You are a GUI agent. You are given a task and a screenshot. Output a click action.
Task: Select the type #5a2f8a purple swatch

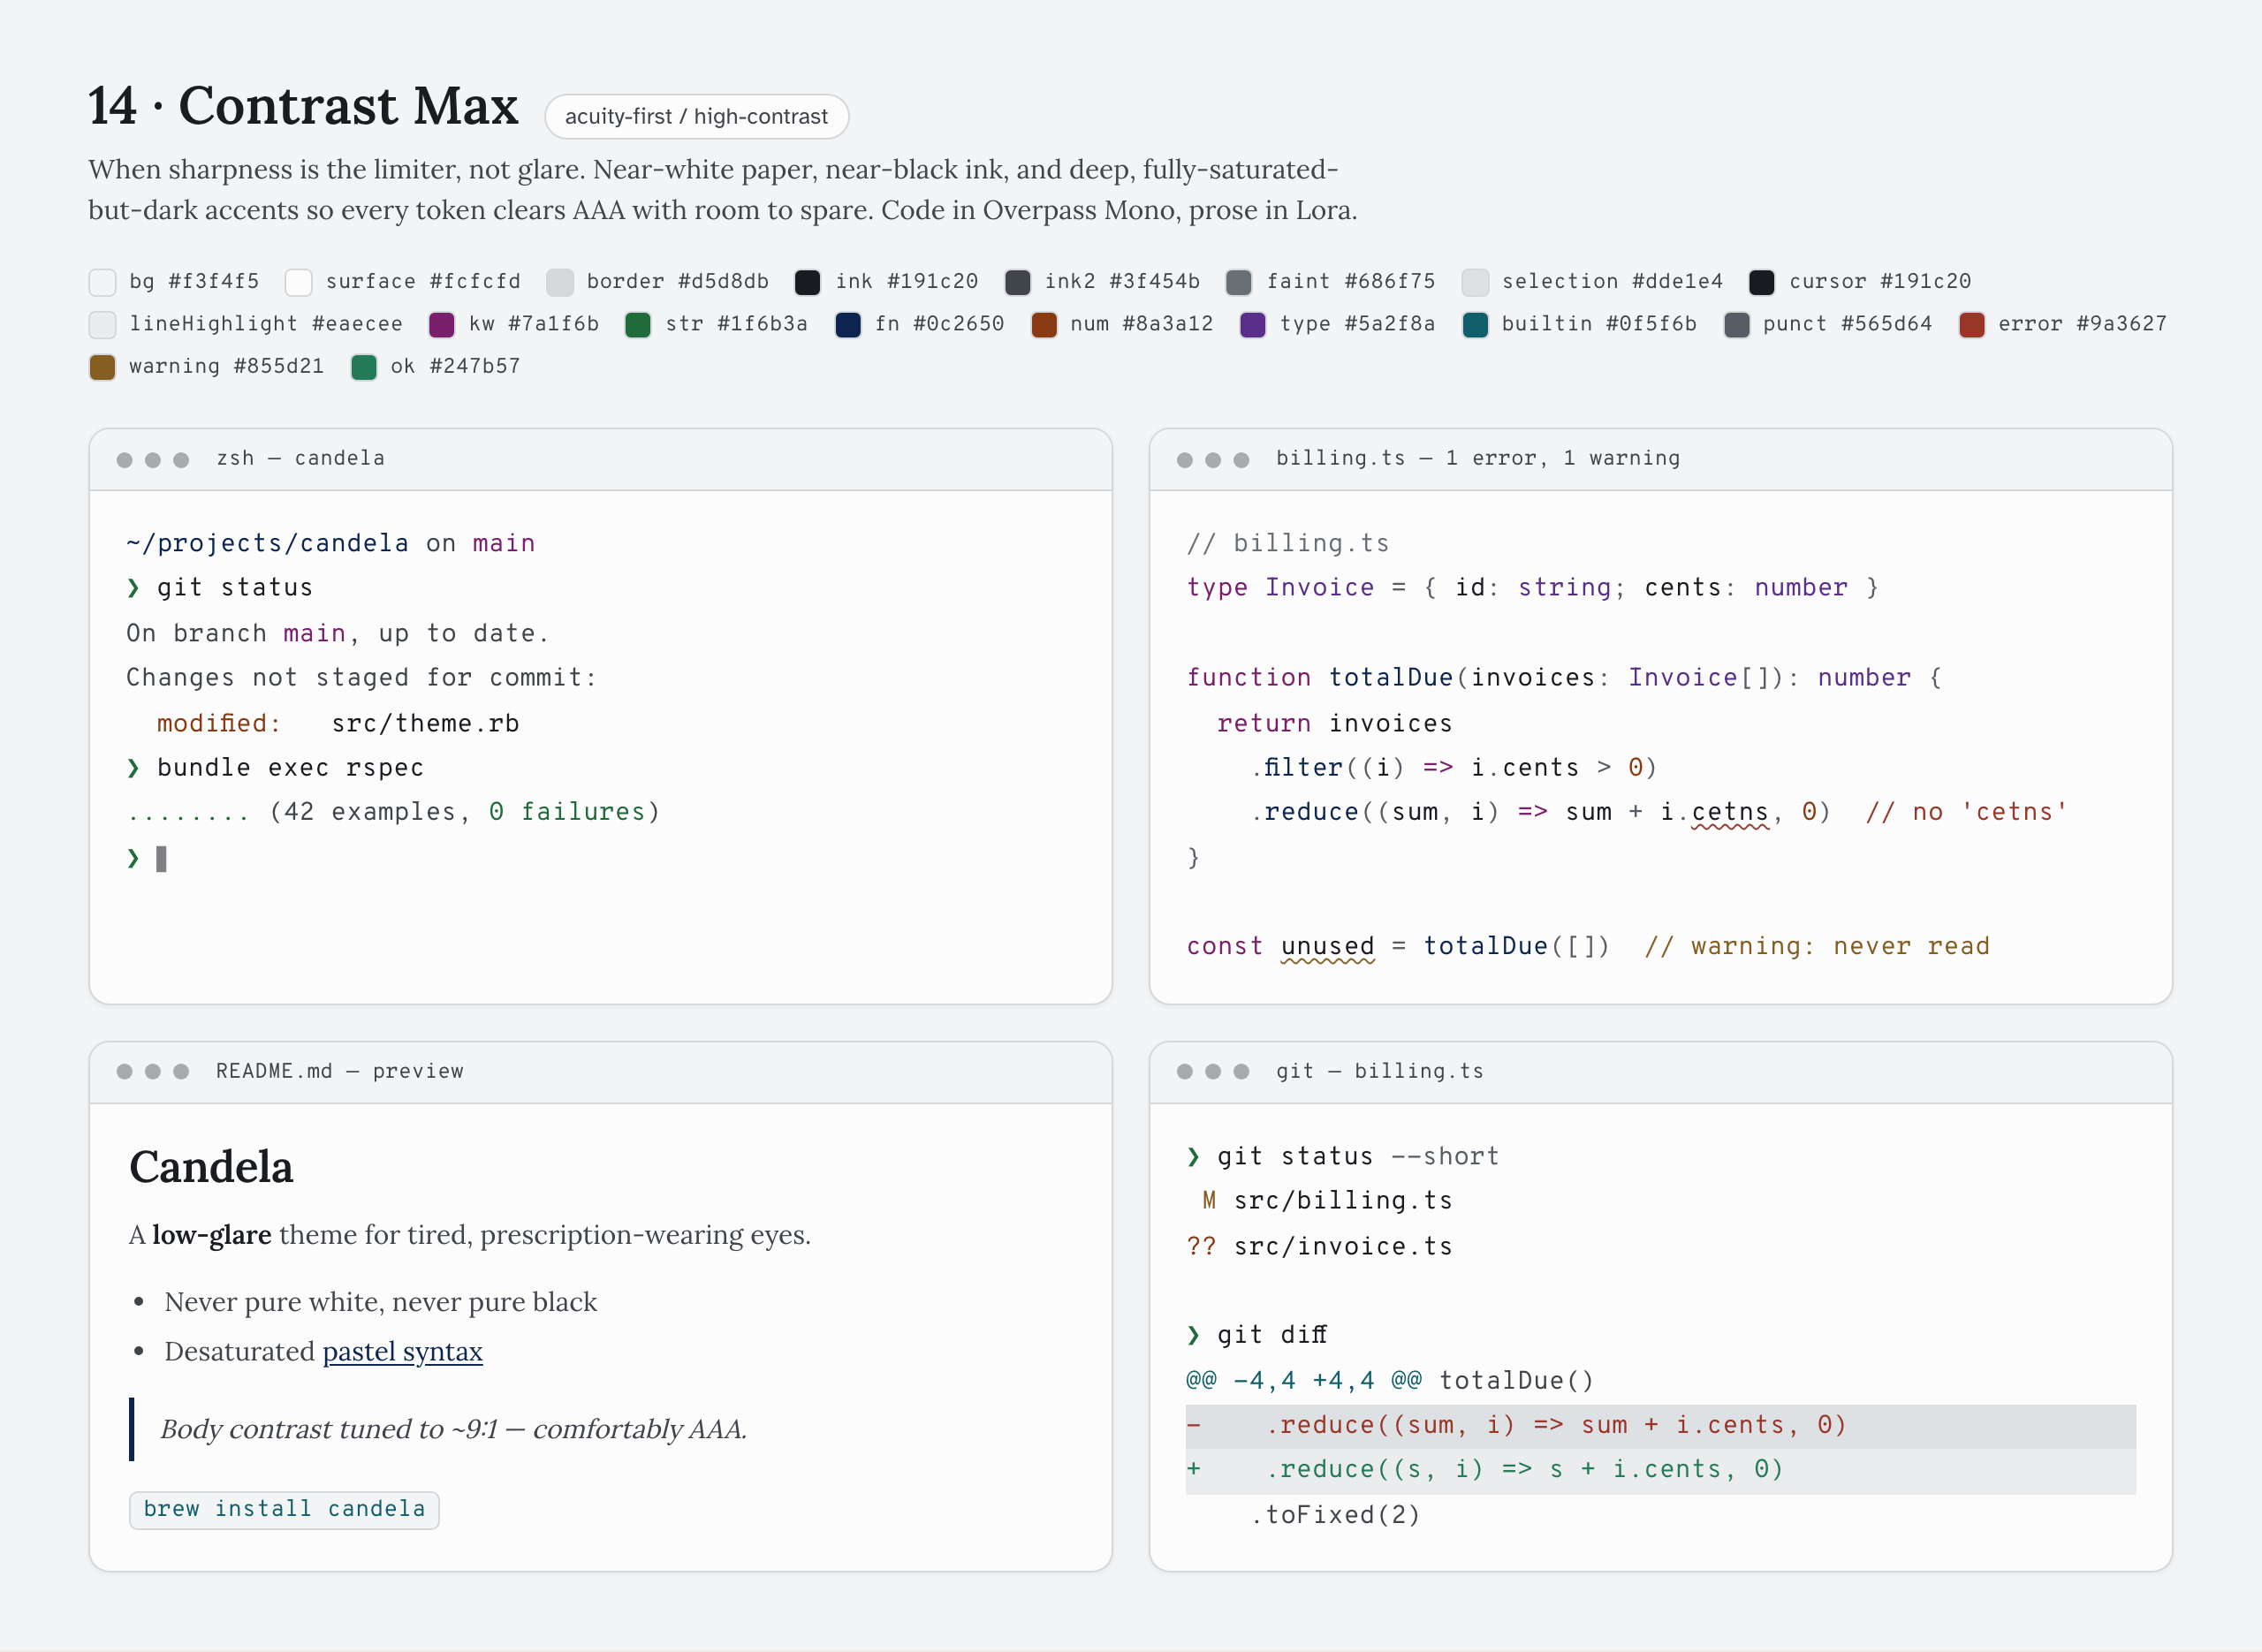1253,325
